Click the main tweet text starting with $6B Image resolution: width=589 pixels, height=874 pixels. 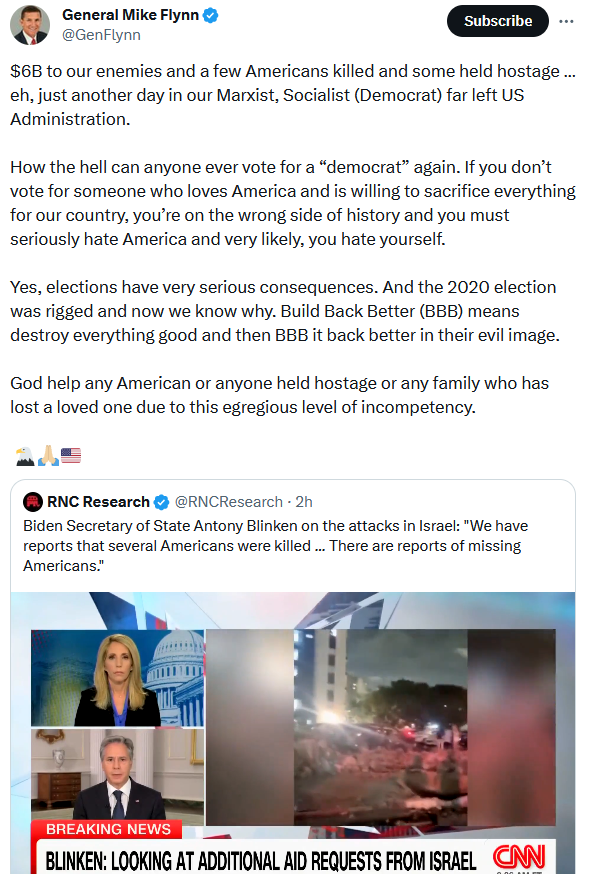tap(293, 95)
